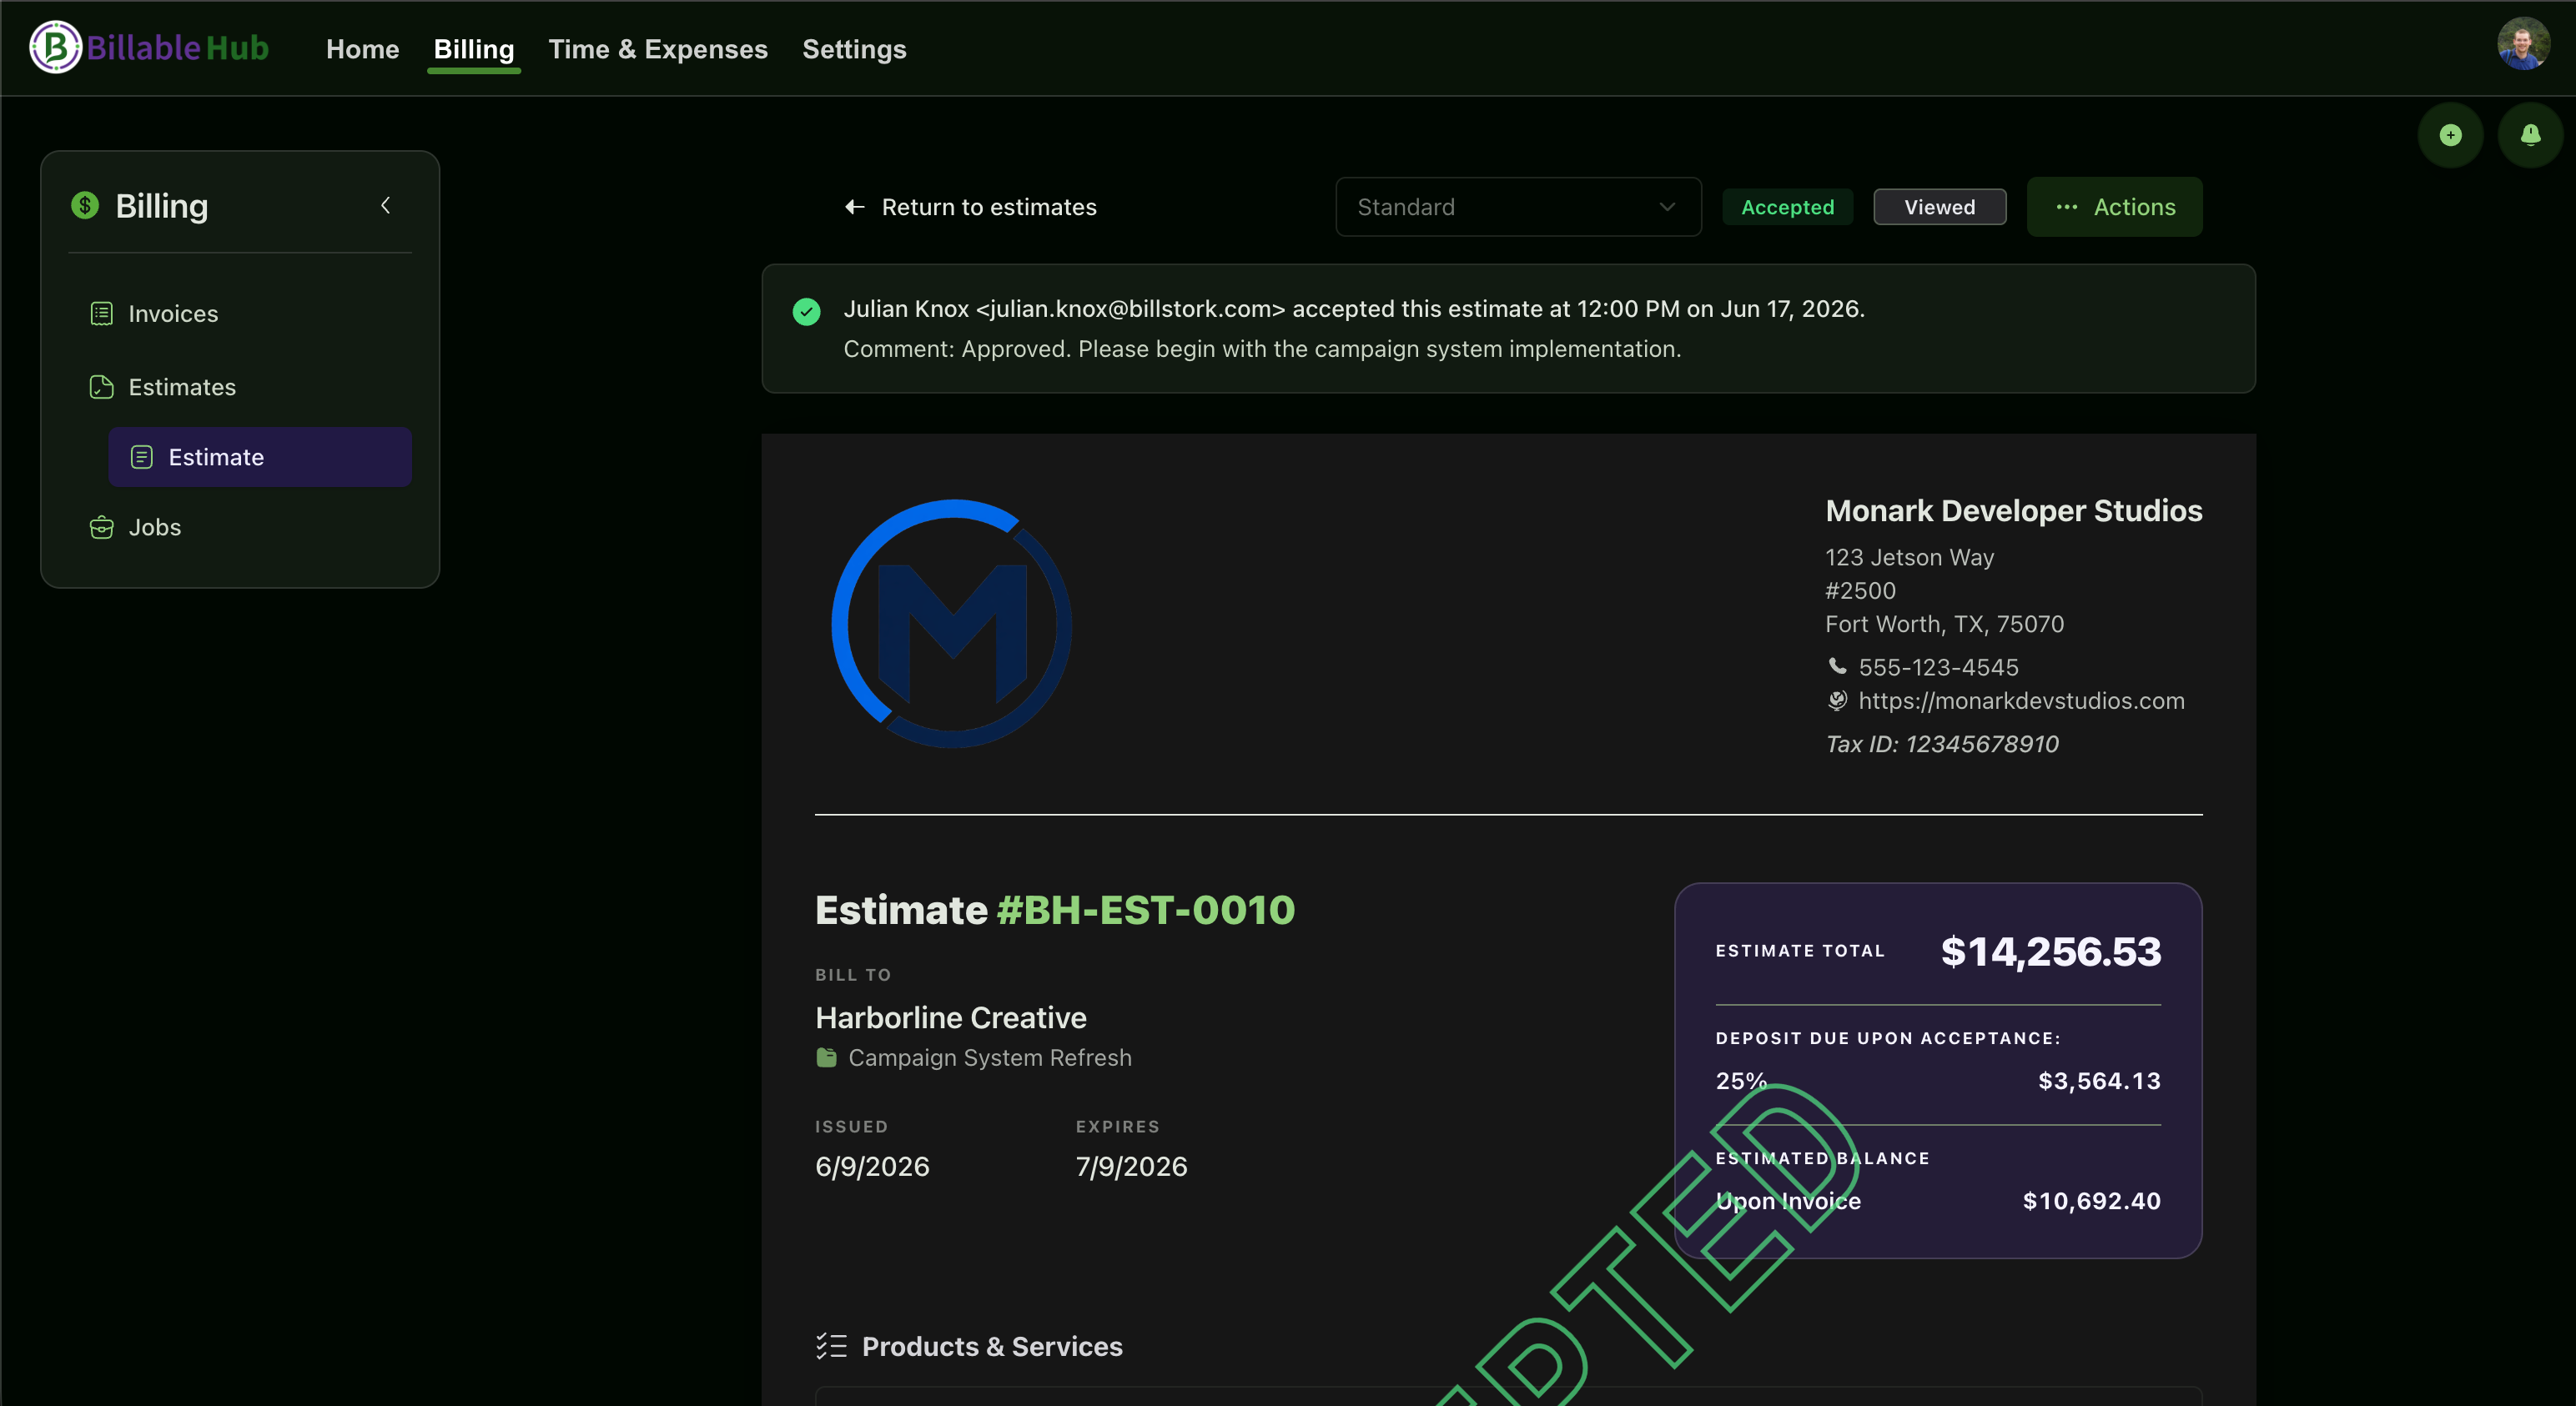This screenshot has height=1406, width=2576.
Task: Open the Standard template dropdown
Action: coord(1518,207)
